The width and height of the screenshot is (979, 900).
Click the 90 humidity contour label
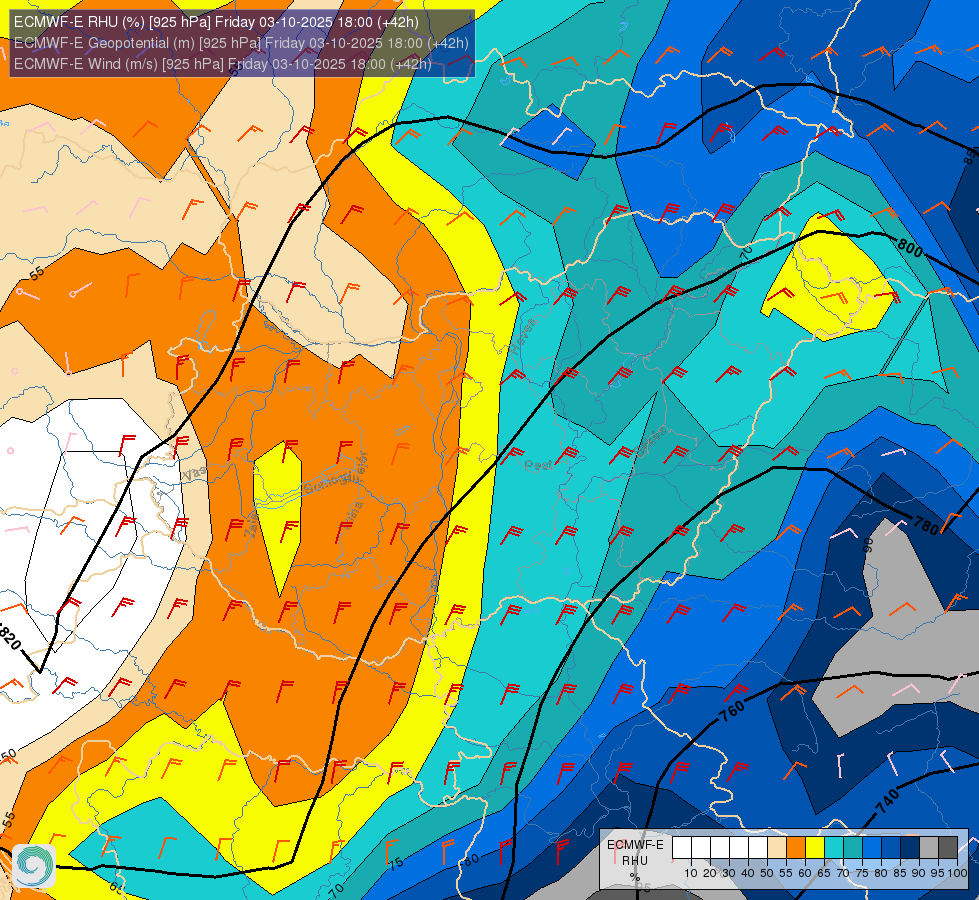click(x=868, y=545)
